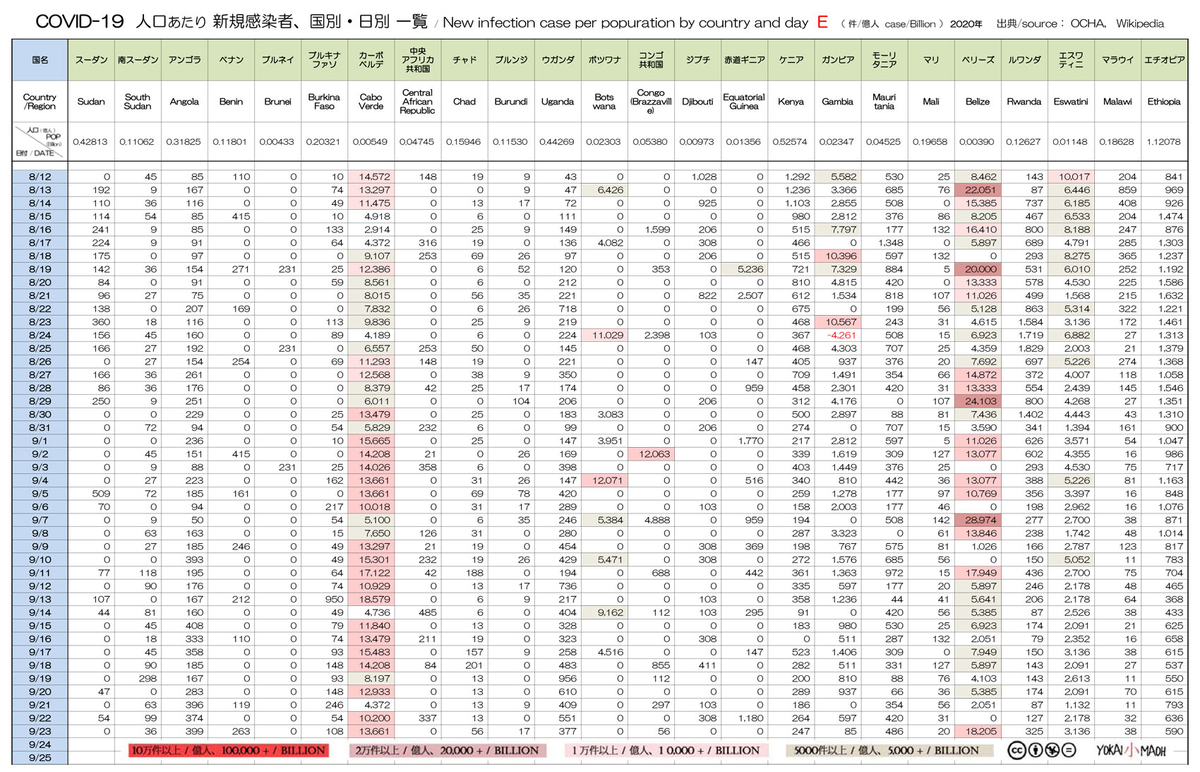Click the 5000+ per billion legend swatch
Image resolution: width=1200 pixels, height=772 pixels.
(889, 750)
